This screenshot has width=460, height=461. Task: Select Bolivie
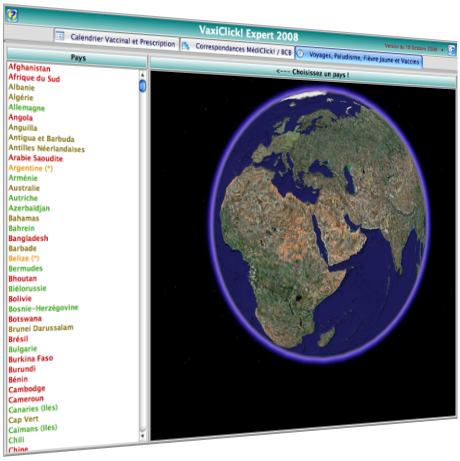(x=20, y=299)
